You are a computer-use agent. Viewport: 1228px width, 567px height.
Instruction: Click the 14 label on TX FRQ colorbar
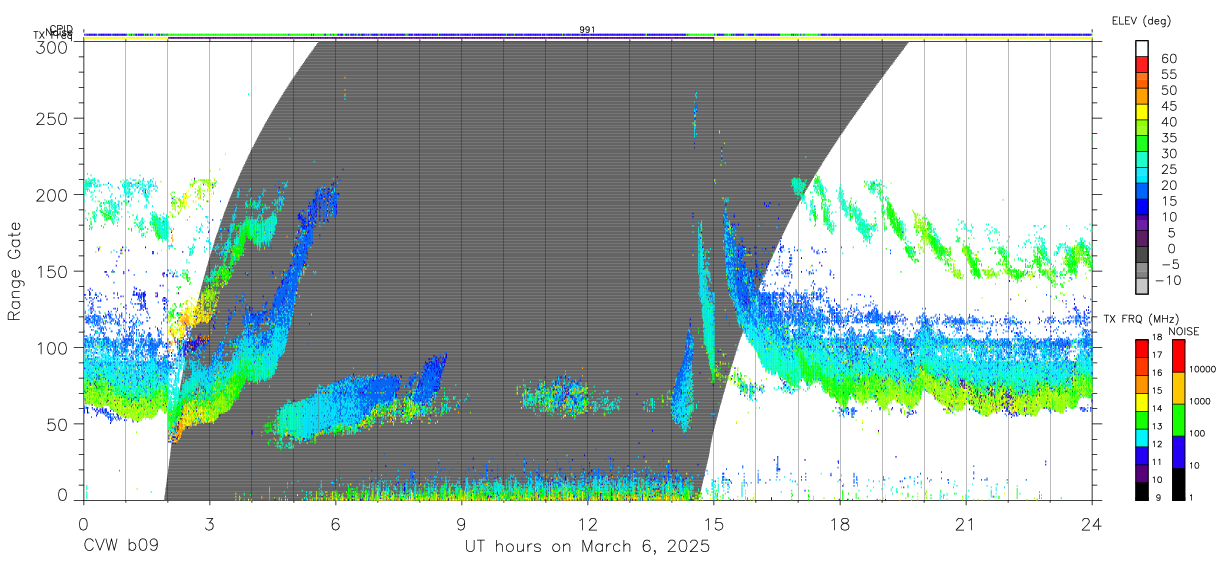tap(1158, 409)
